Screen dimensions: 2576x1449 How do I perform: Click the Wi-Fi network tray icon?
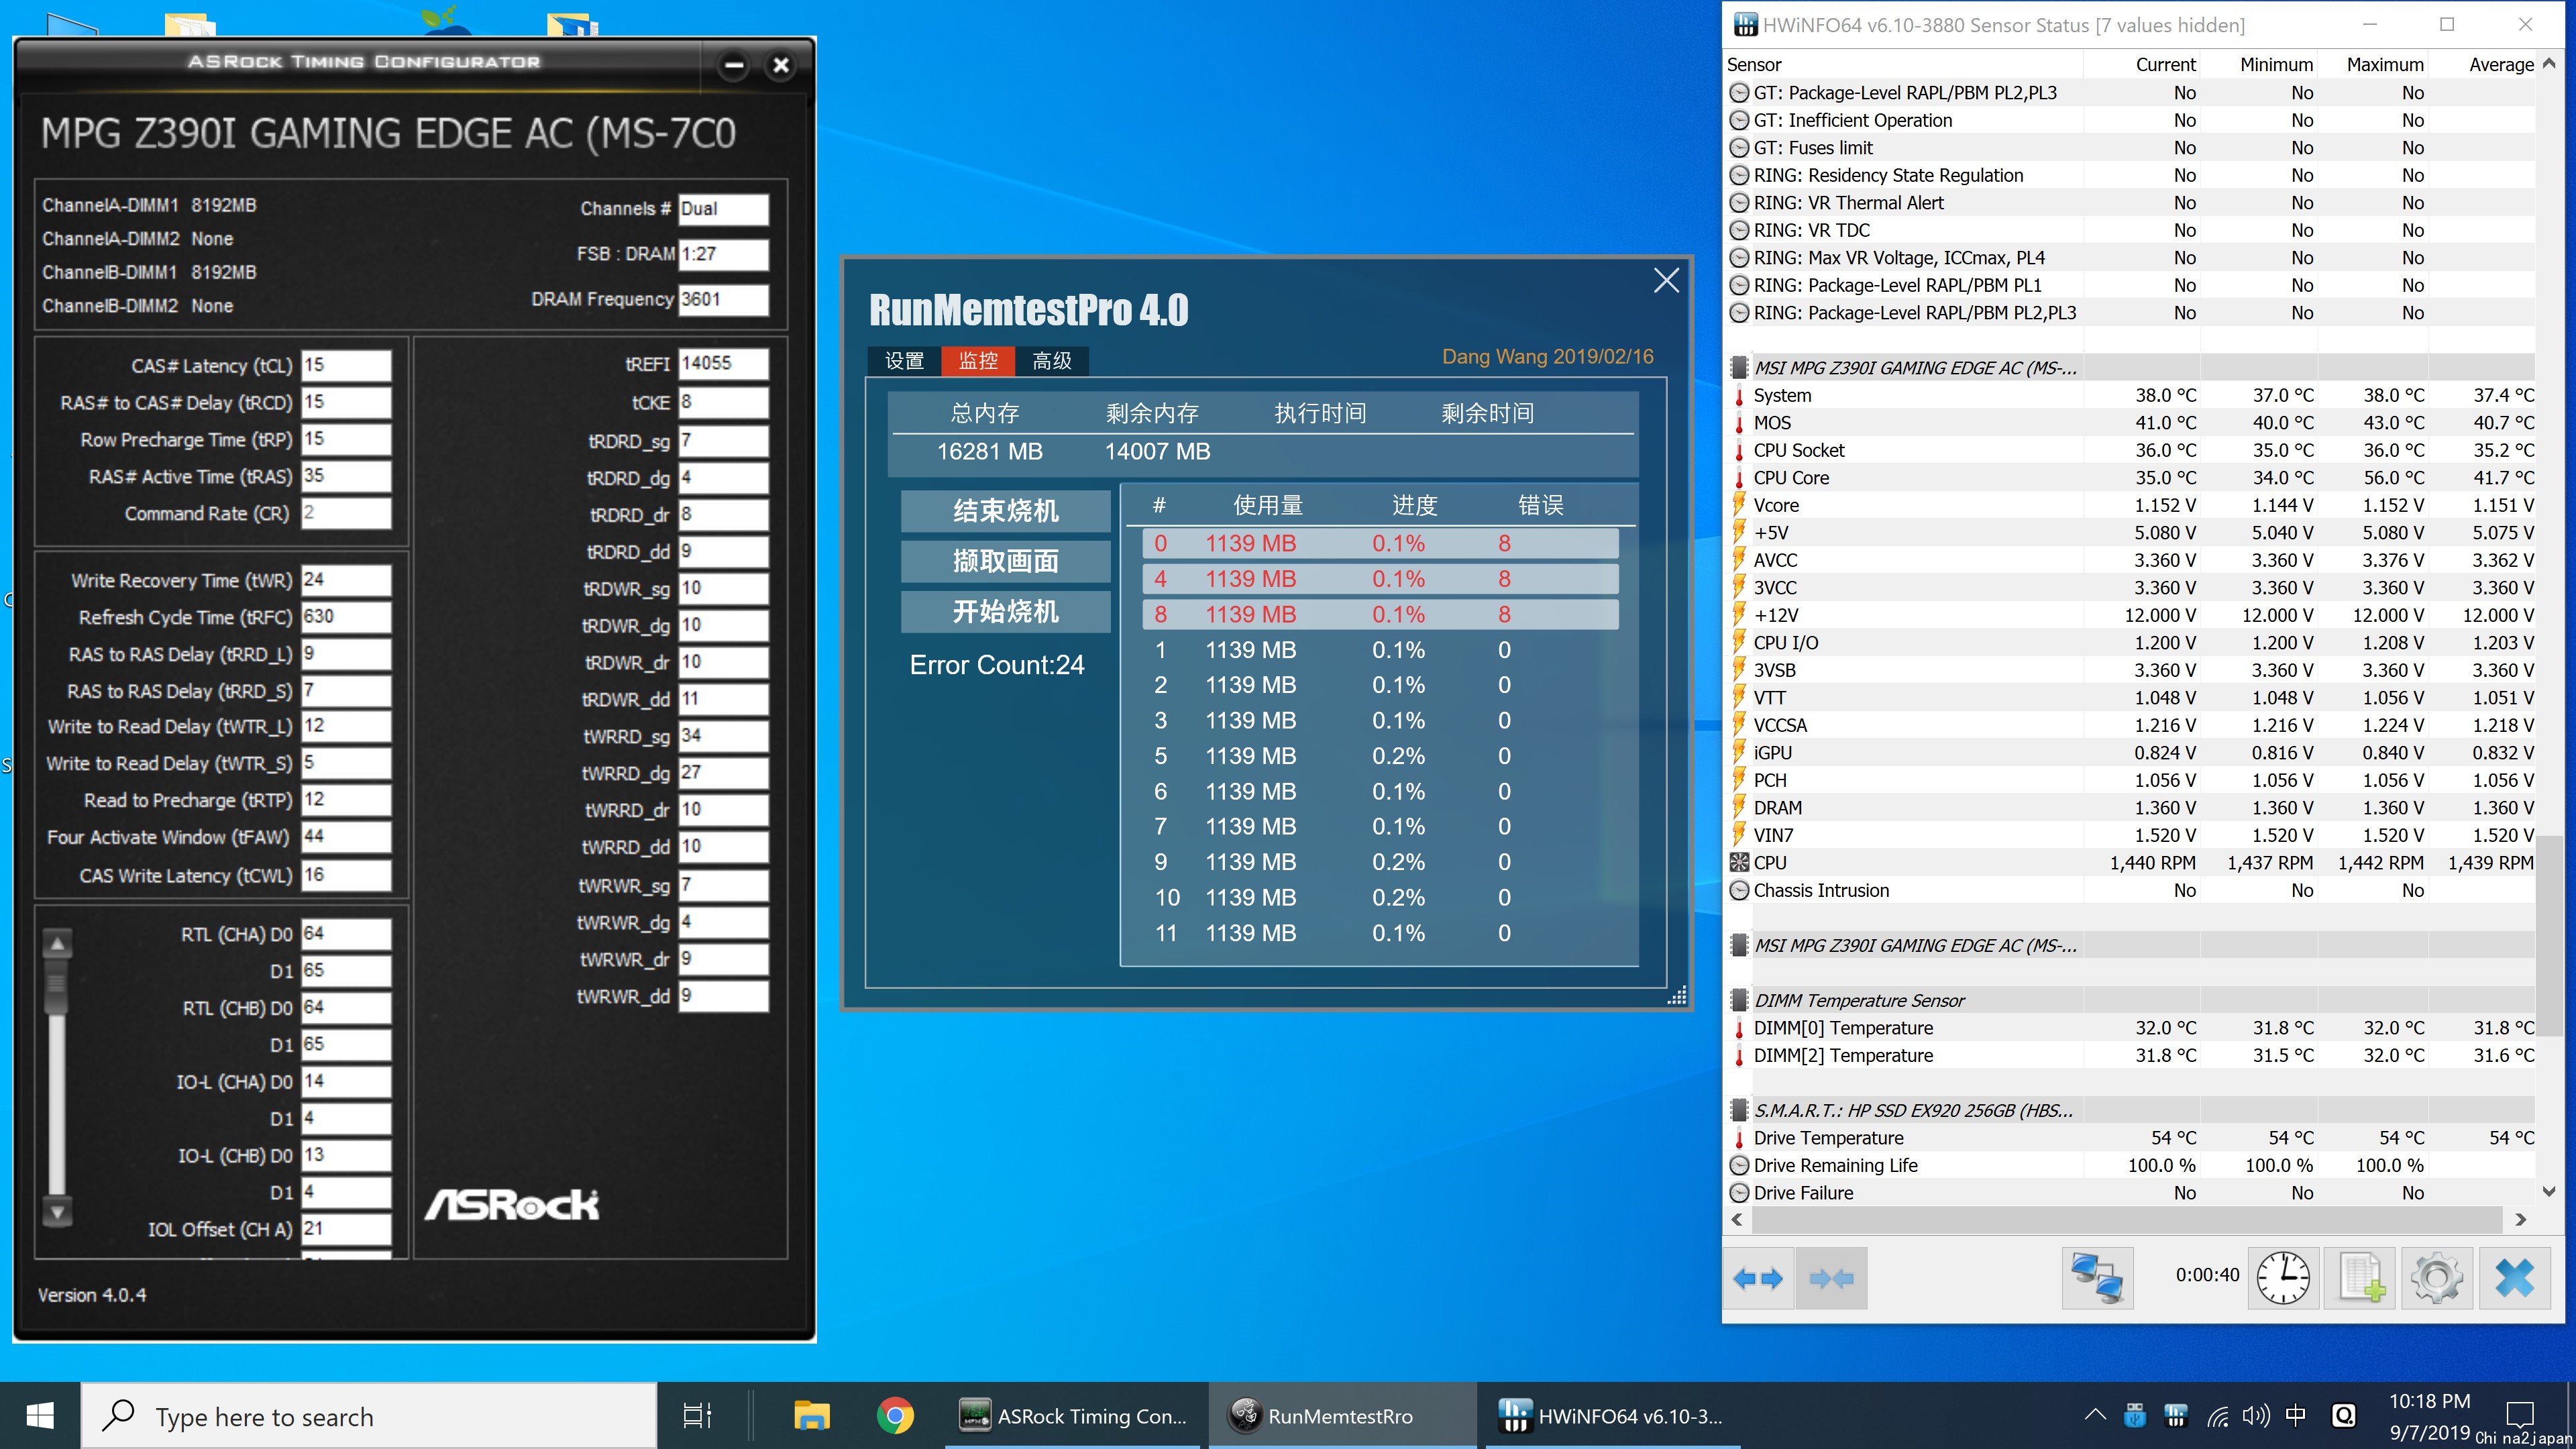[x=2217, y=1415]
